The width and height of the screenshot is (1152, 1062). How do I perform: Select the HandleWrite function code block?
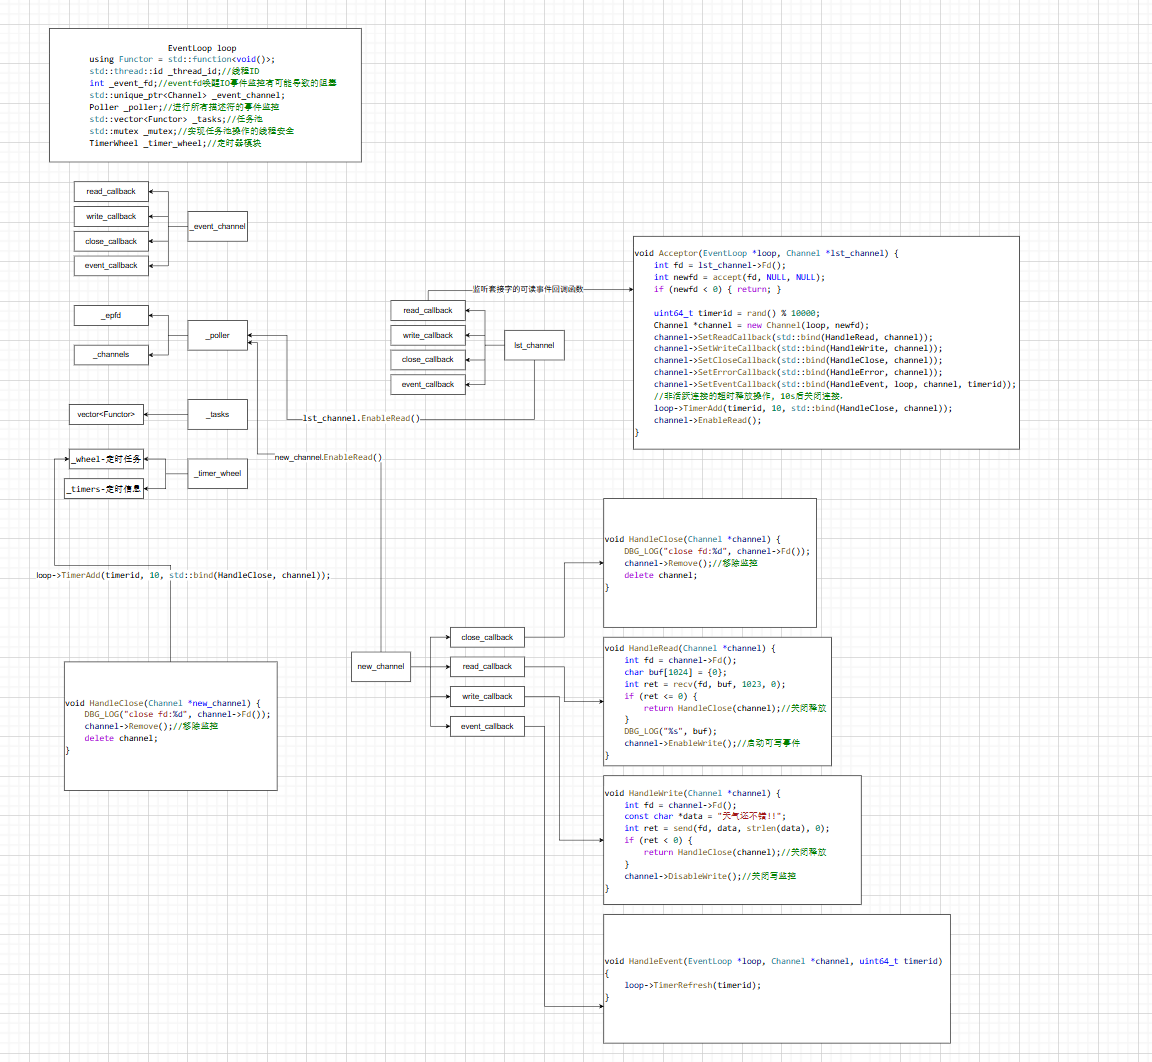point(731,840)
